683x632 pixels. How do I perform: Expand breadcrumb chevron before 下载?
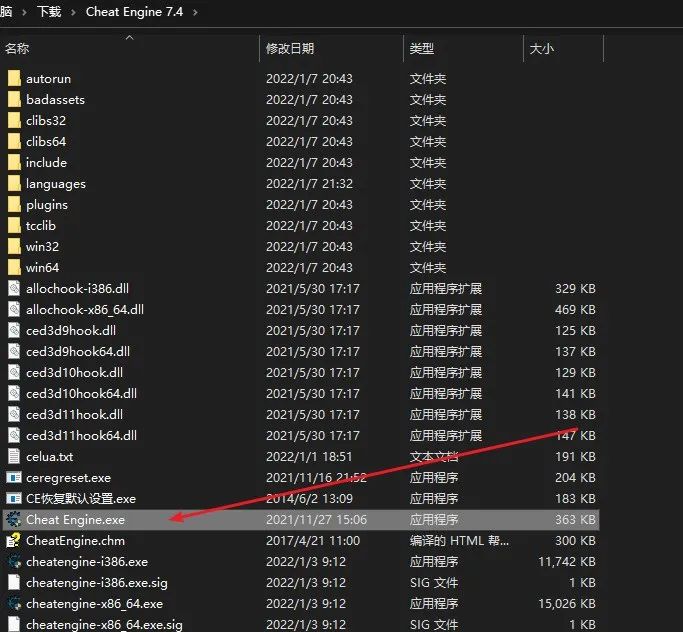24,12
